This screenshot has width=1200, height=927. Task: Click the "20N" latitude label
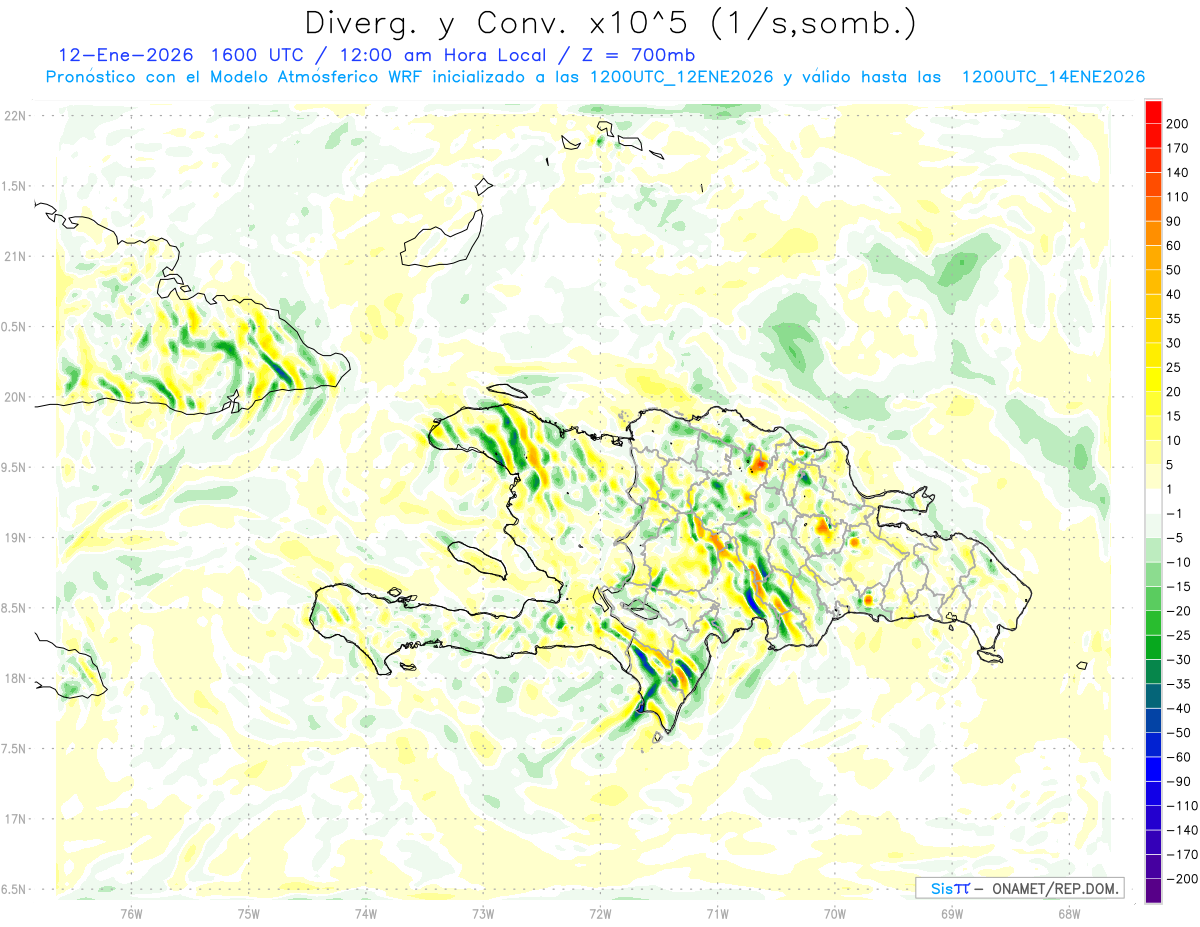pos(15,397)
